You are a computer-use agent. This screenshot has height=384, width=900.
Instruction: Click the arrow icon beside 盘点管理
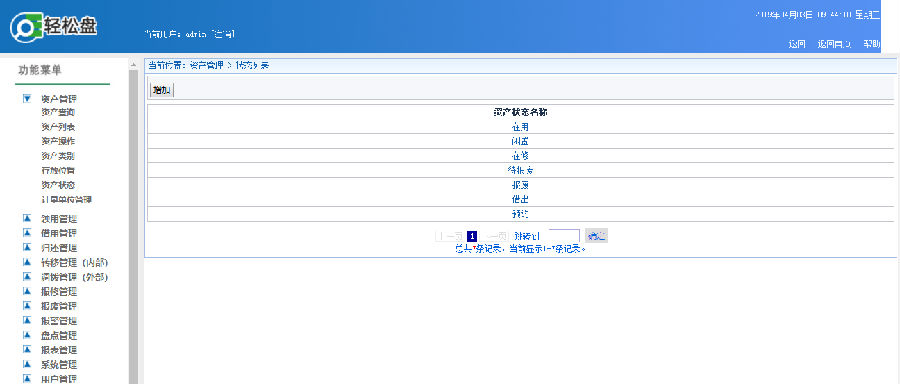tap(26, 335)
